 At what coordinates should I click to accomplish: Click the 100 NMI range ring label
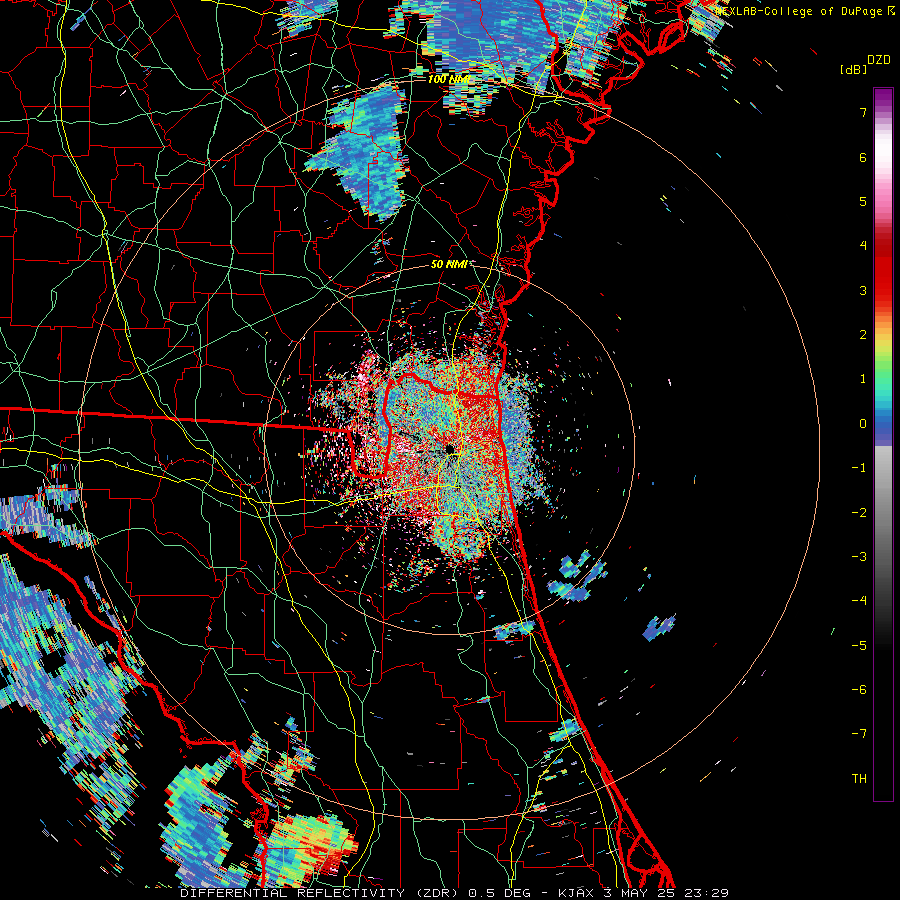(x=449, y=79)
